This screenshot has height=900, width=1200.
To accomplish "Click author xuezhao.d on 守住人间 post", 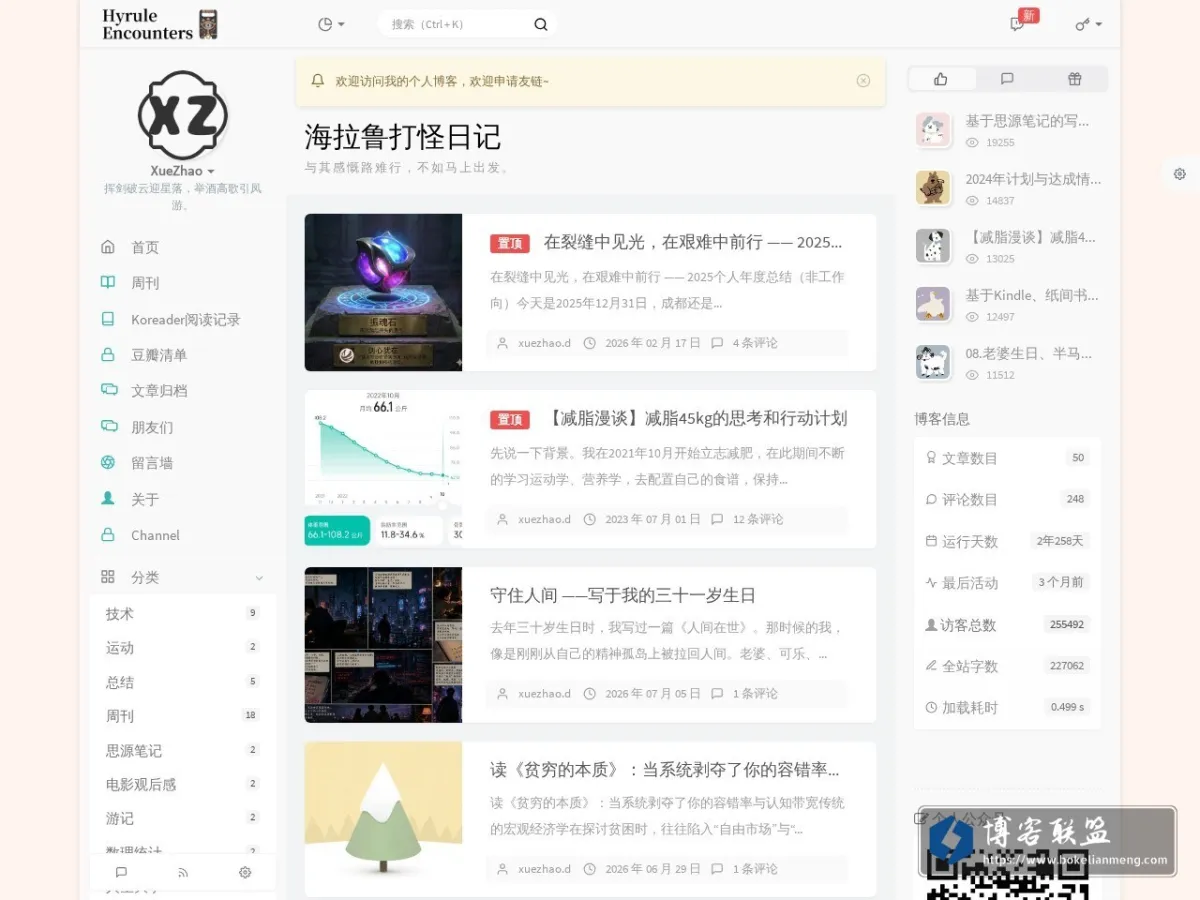I will point(544,694).
